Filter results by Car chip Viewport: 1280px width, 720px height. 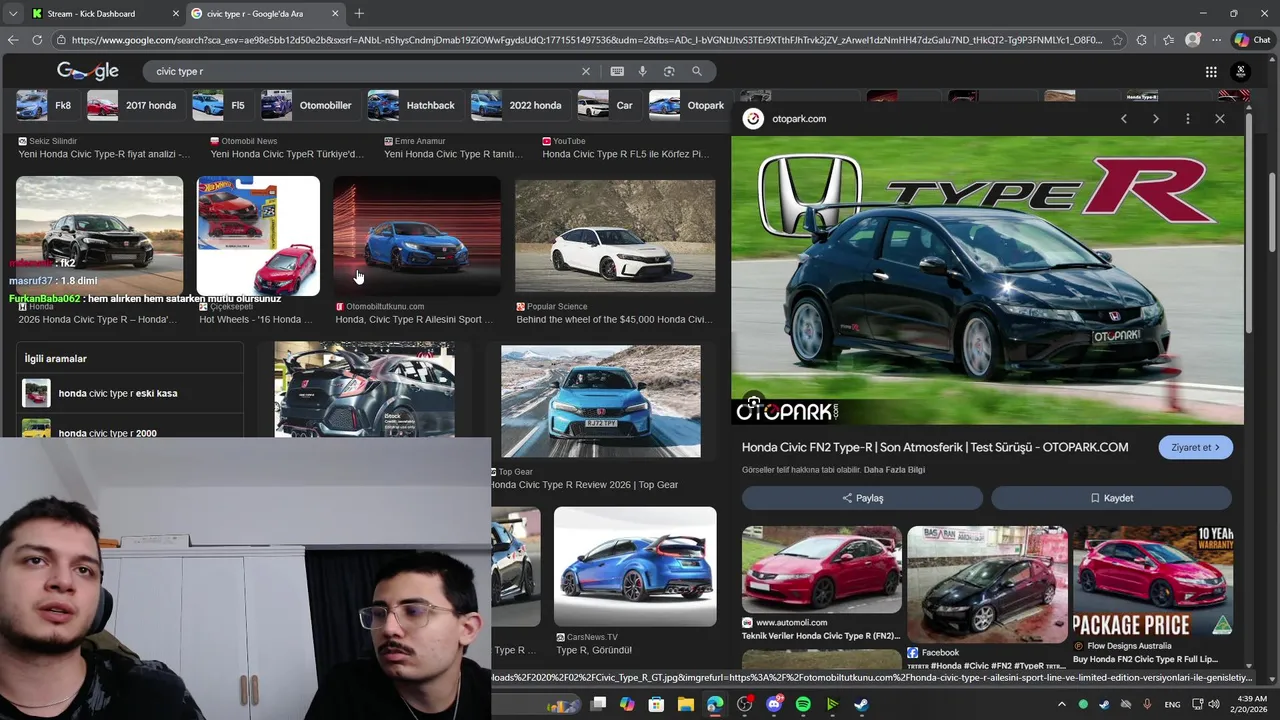tap(607, 105)
